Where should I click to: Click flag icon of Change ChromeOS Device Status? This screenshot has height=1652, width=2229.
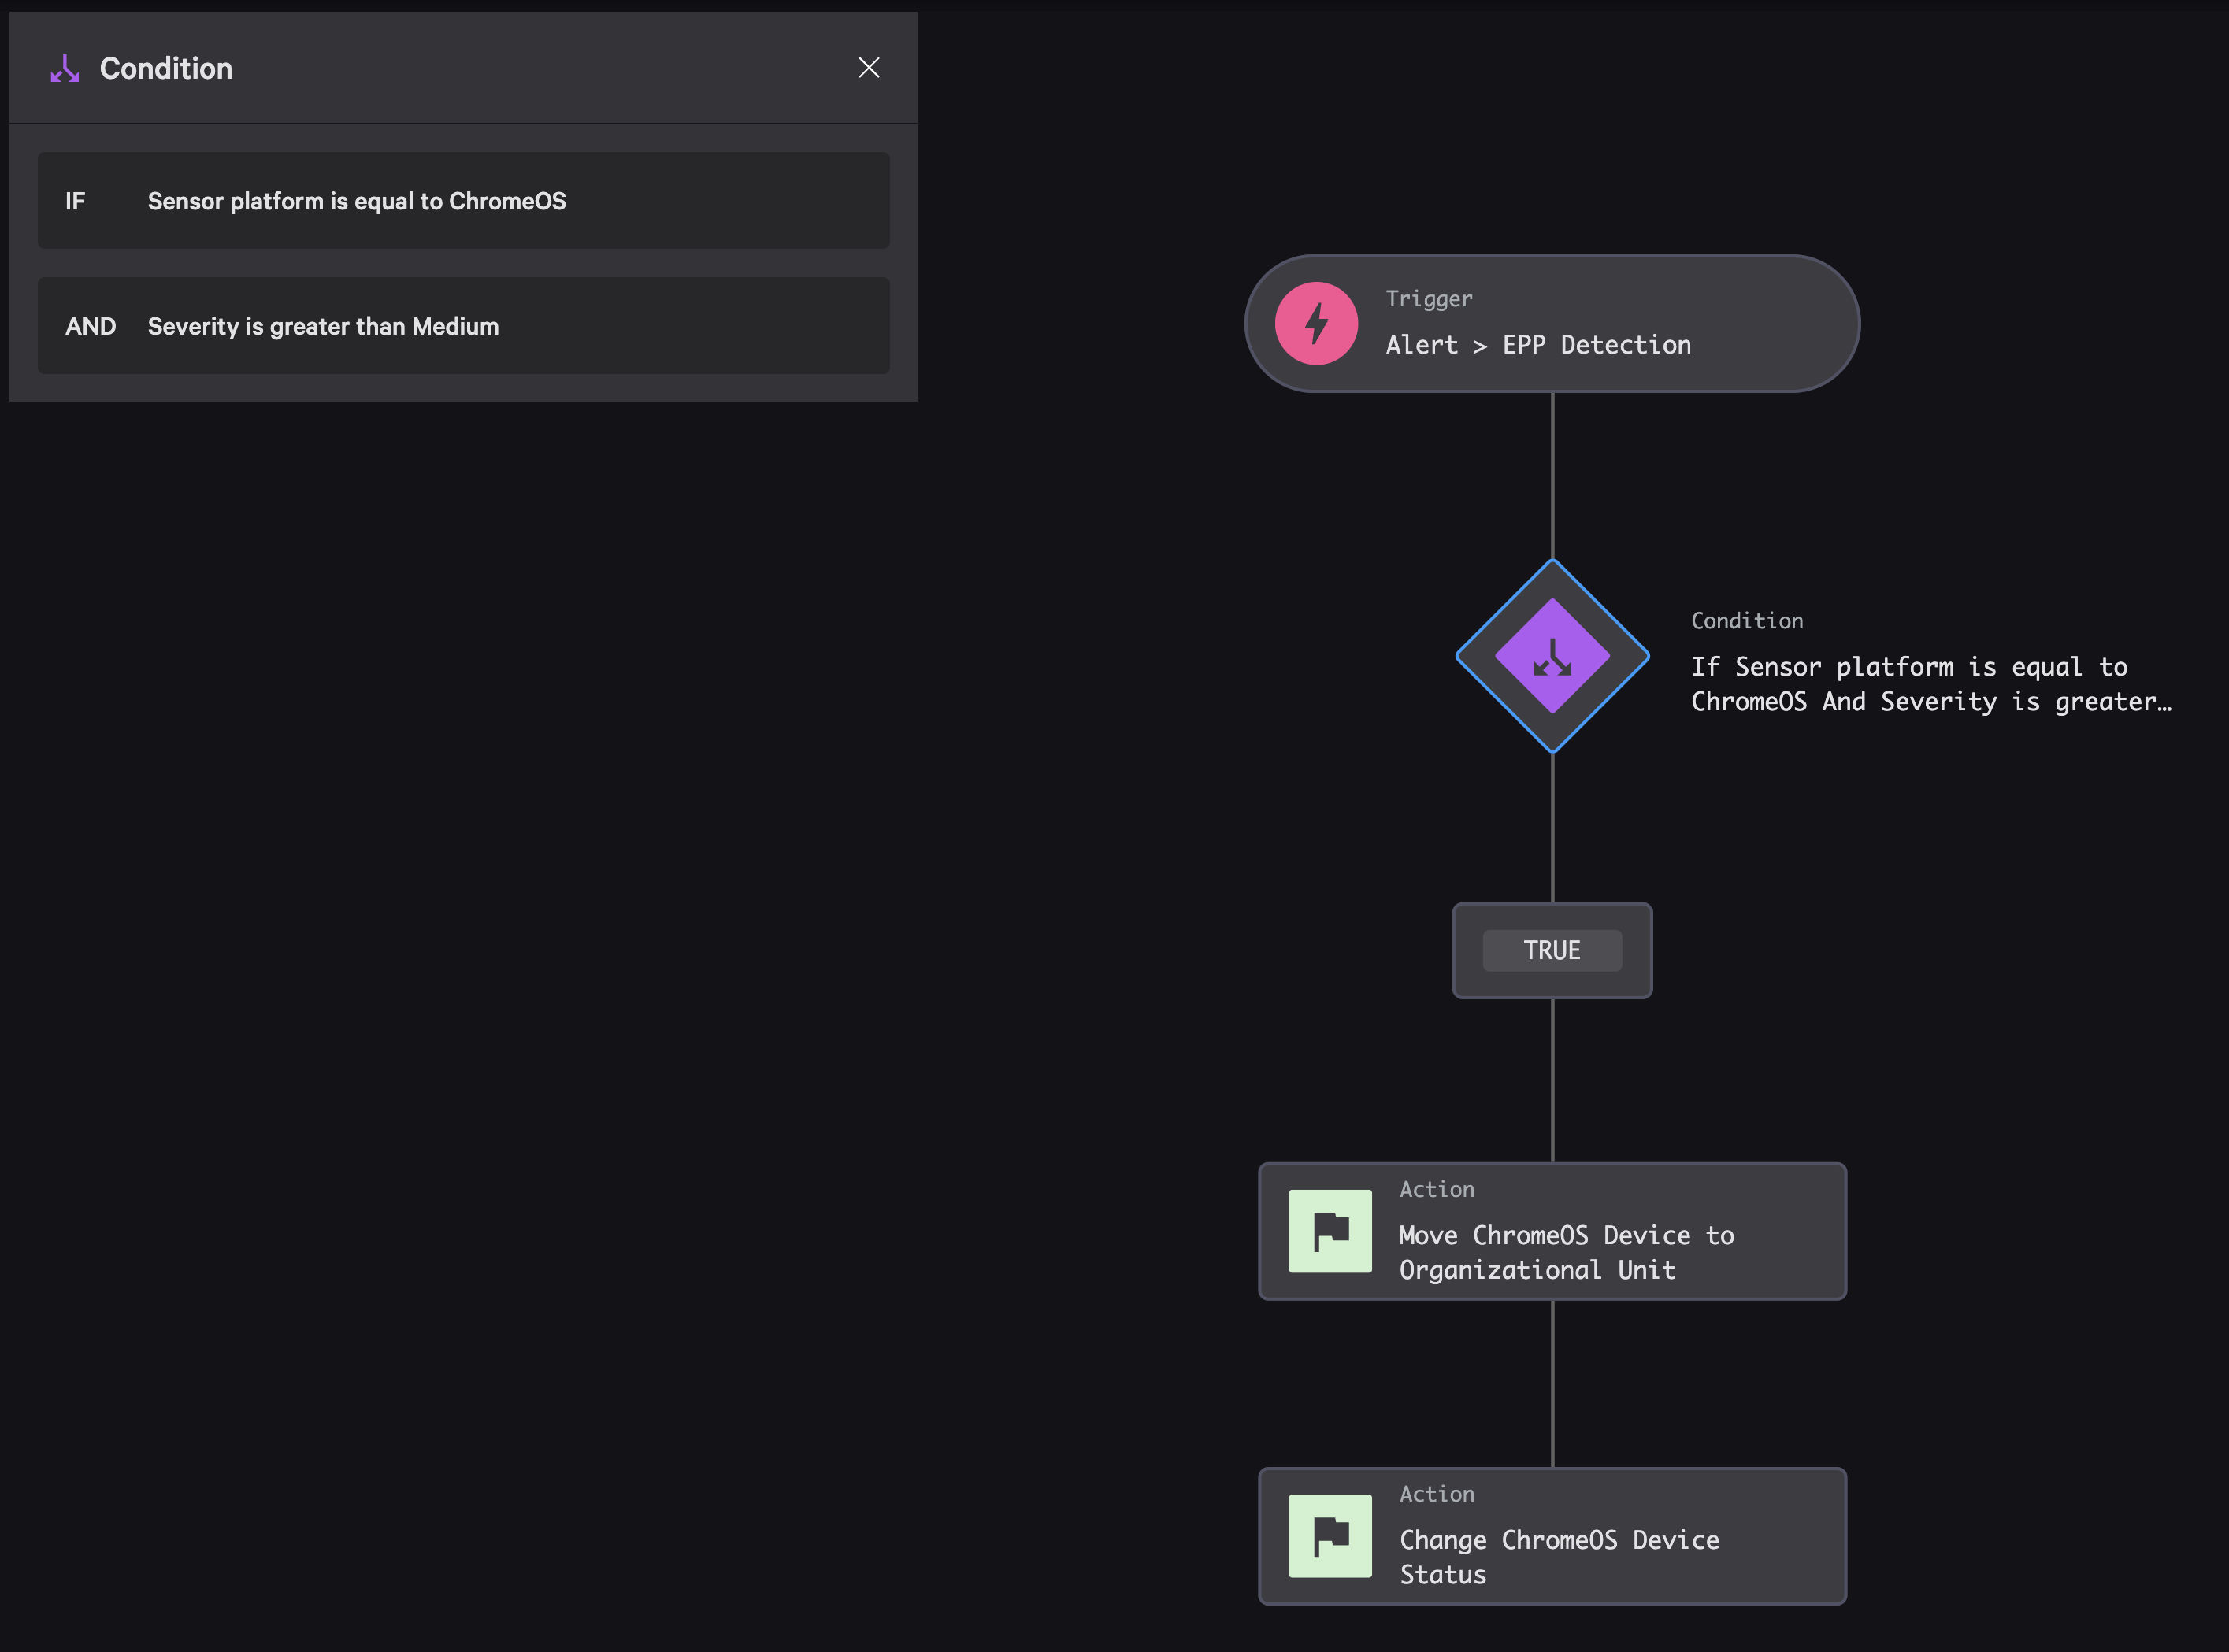[1330, 1536]
